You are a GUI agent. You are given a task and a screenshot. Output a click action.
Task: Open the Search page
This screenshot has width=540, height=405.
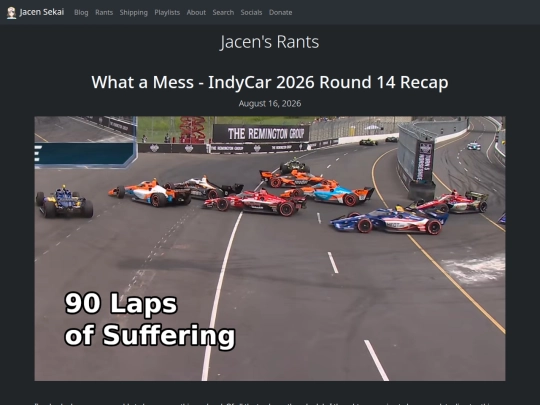[x=223, y=12]
